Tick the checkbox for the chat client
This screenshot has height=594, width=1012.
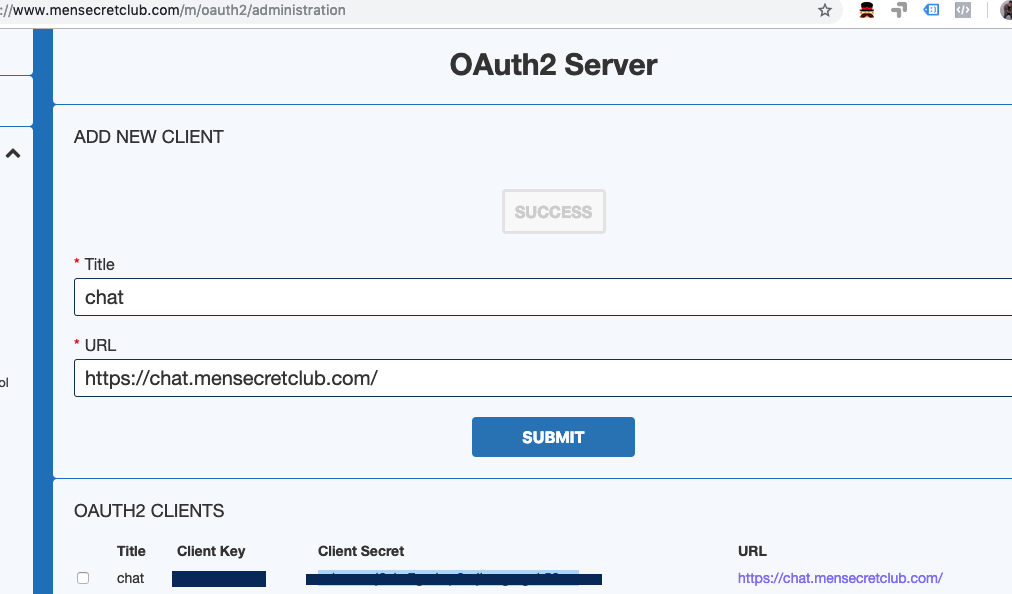[83, 578]
